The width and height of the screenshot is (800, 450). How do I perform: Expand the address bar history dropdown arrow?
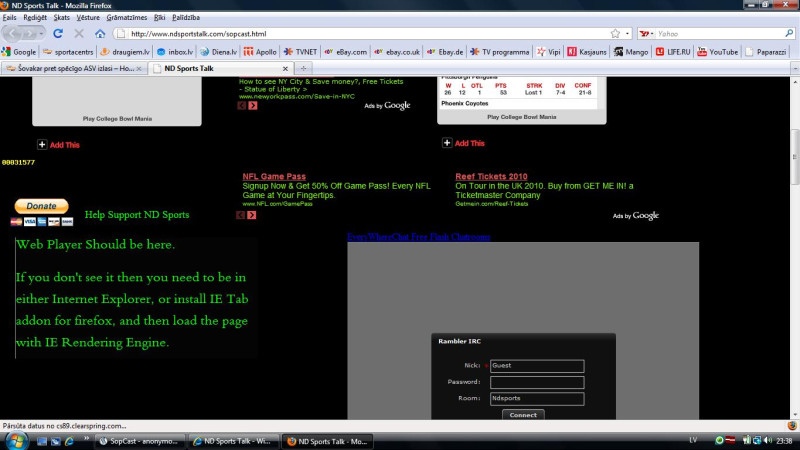[x=627, y=34]
